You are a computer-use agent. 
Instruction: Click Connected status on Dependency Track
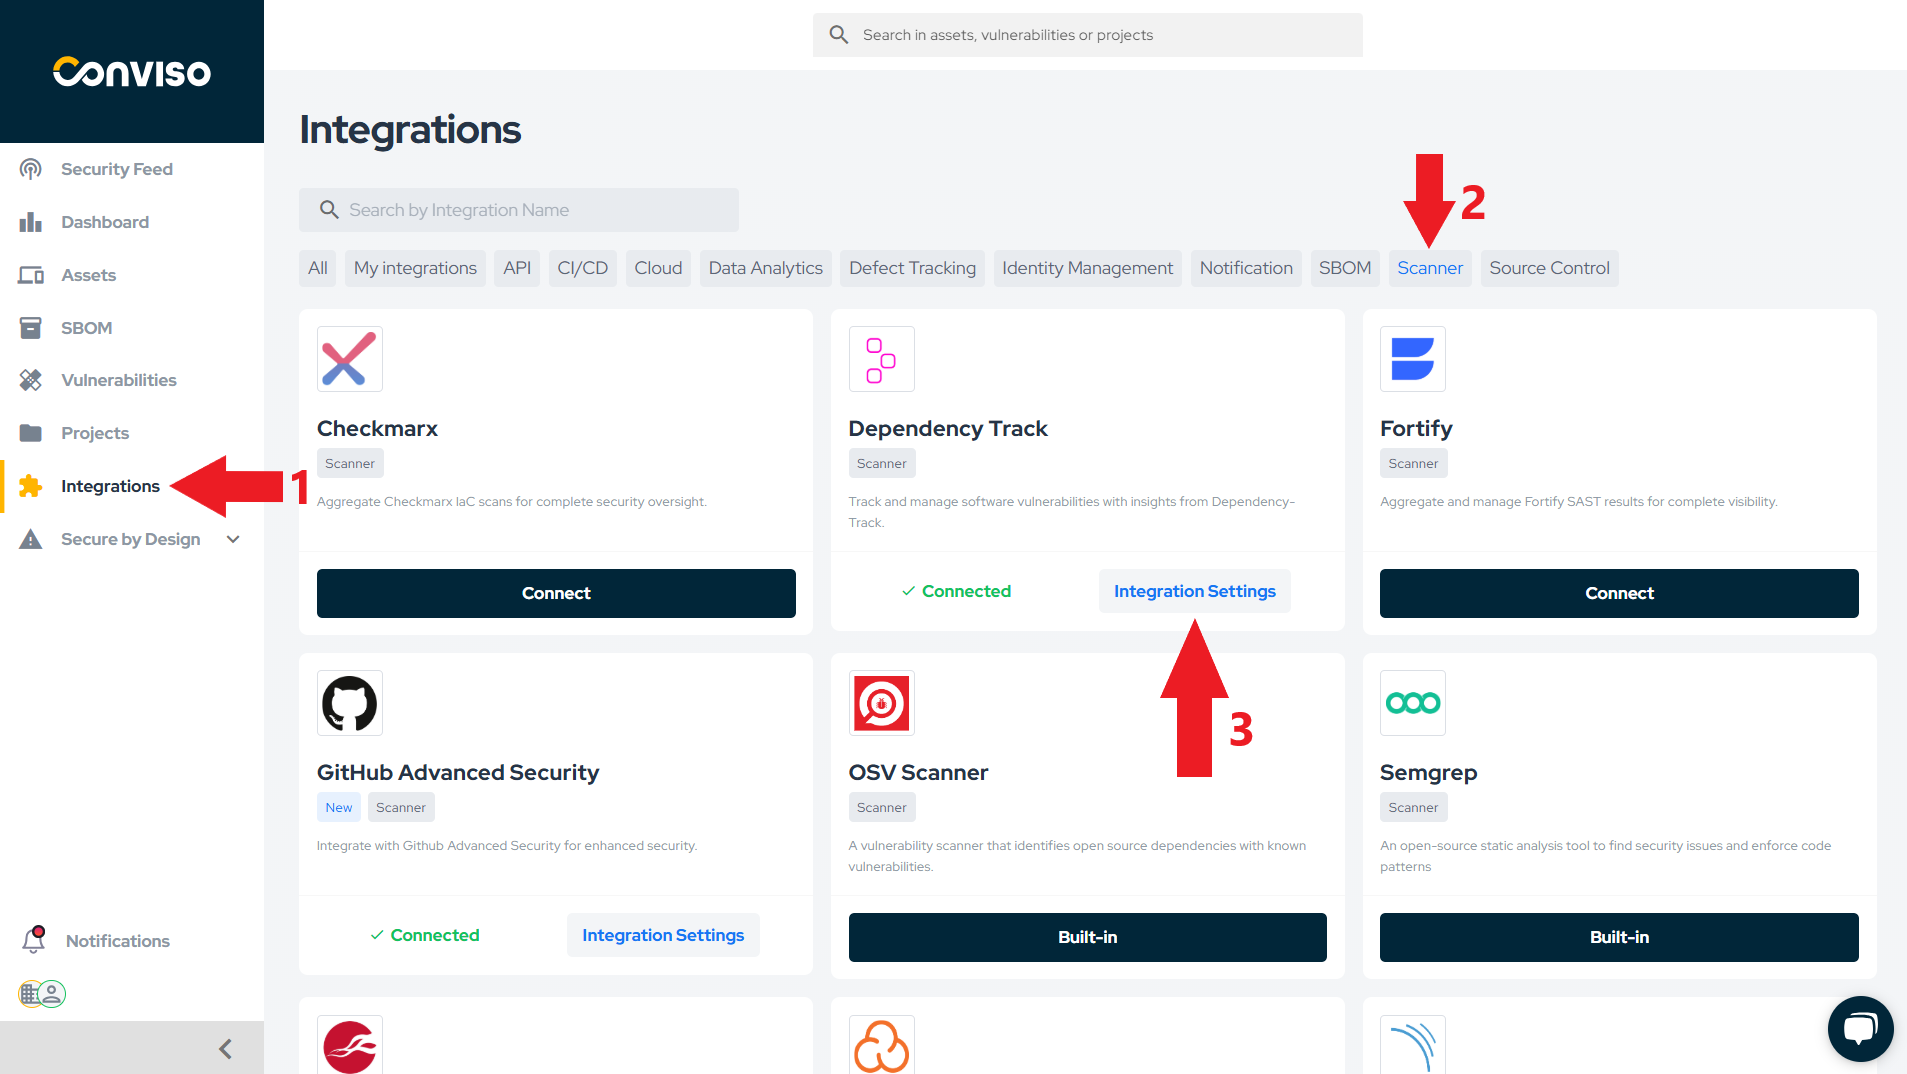(956, 591)
